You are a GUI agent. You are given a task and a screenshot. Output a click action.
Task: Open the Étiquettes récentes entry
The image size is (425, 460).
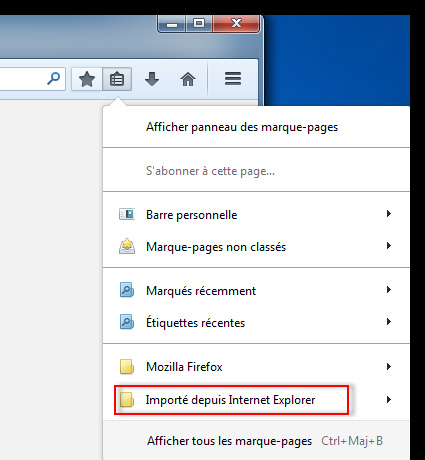click(256, 323)
